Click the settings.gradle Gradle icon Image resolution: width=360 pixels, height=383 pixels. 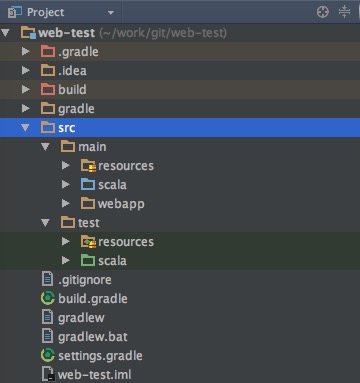coord(48,355)
